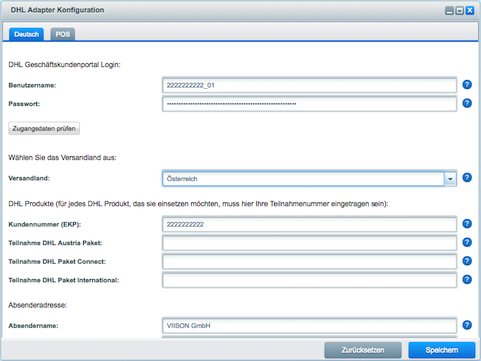
Task: Switch to the Deutsch tab
Action: [26, 34]
